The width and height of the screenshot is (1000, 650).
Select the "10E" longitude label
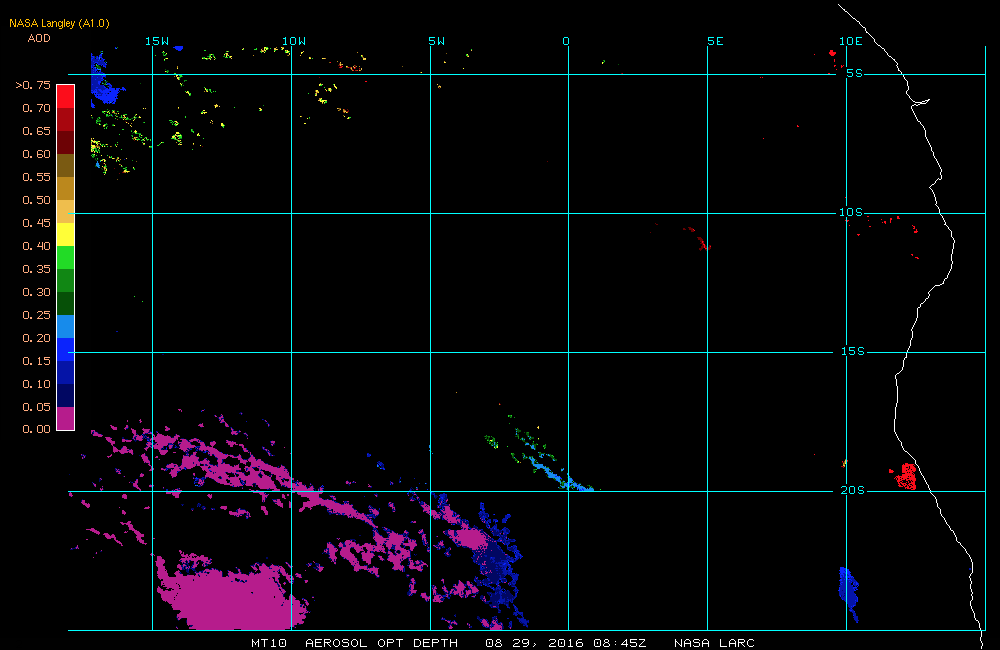pos(851,41)
